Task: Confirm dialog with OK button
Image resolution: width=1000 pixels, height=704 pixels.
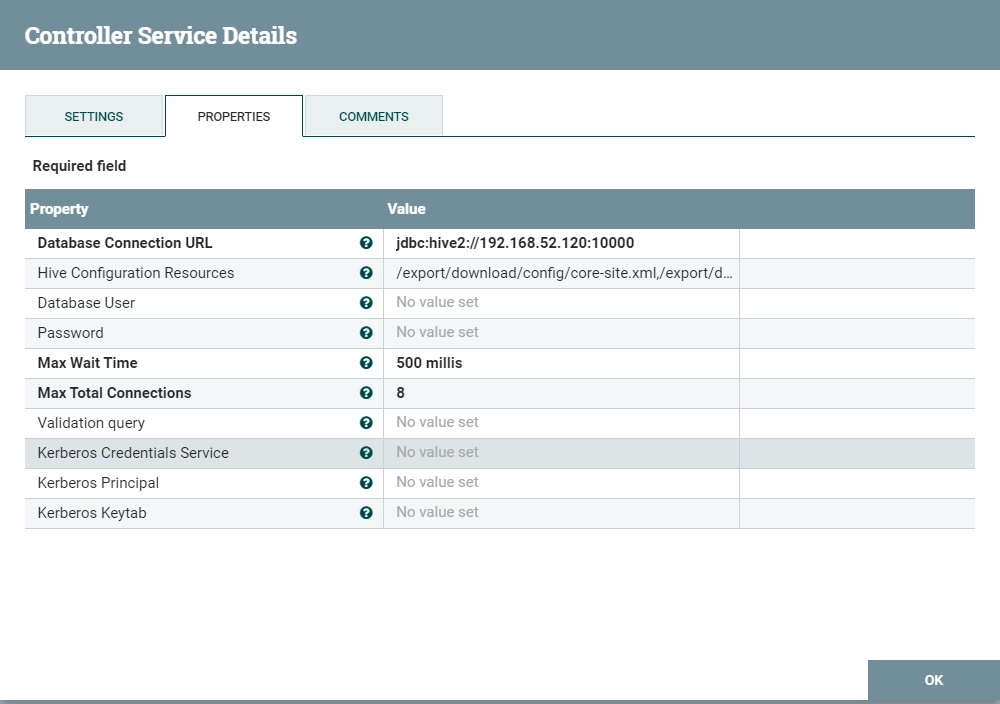Action: pos(934,680)
